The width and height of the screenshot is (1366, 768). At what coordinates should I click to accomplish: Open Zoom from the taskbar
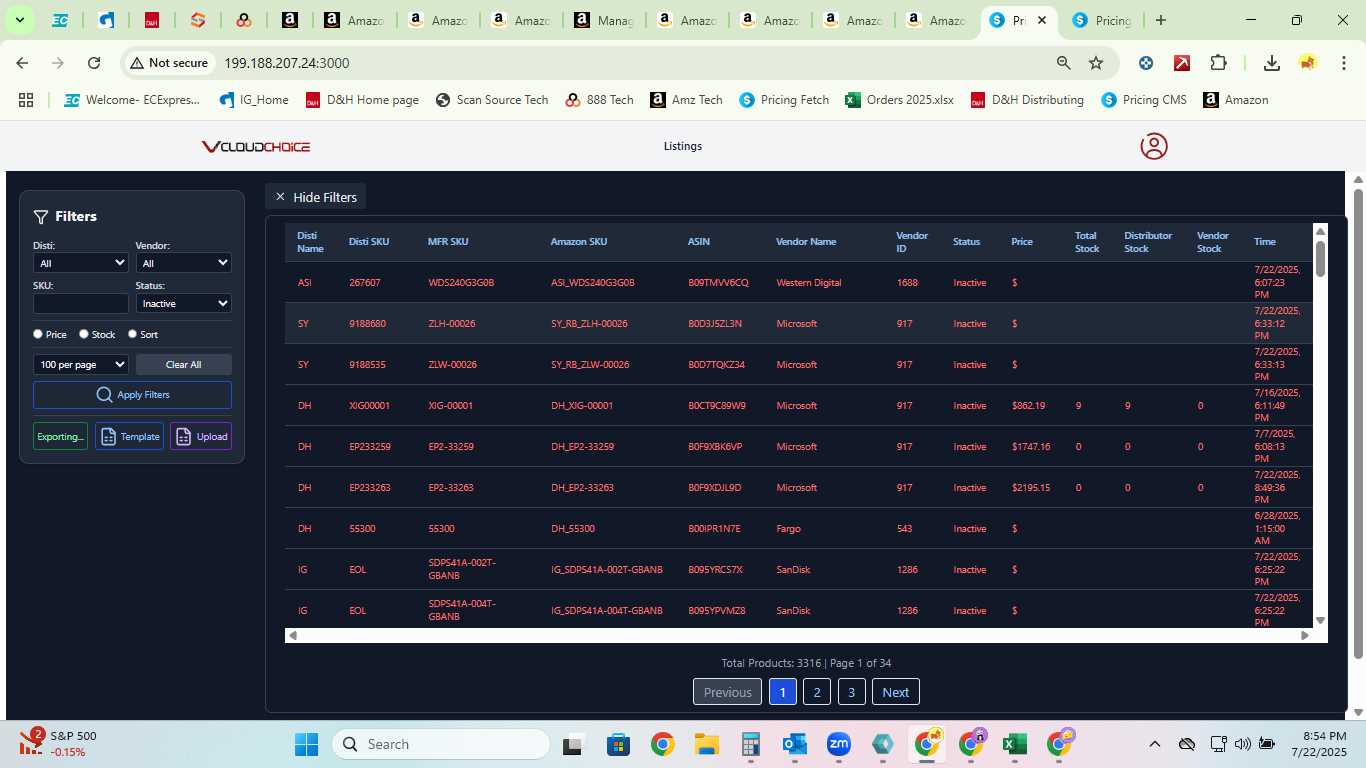pos(839,744)
